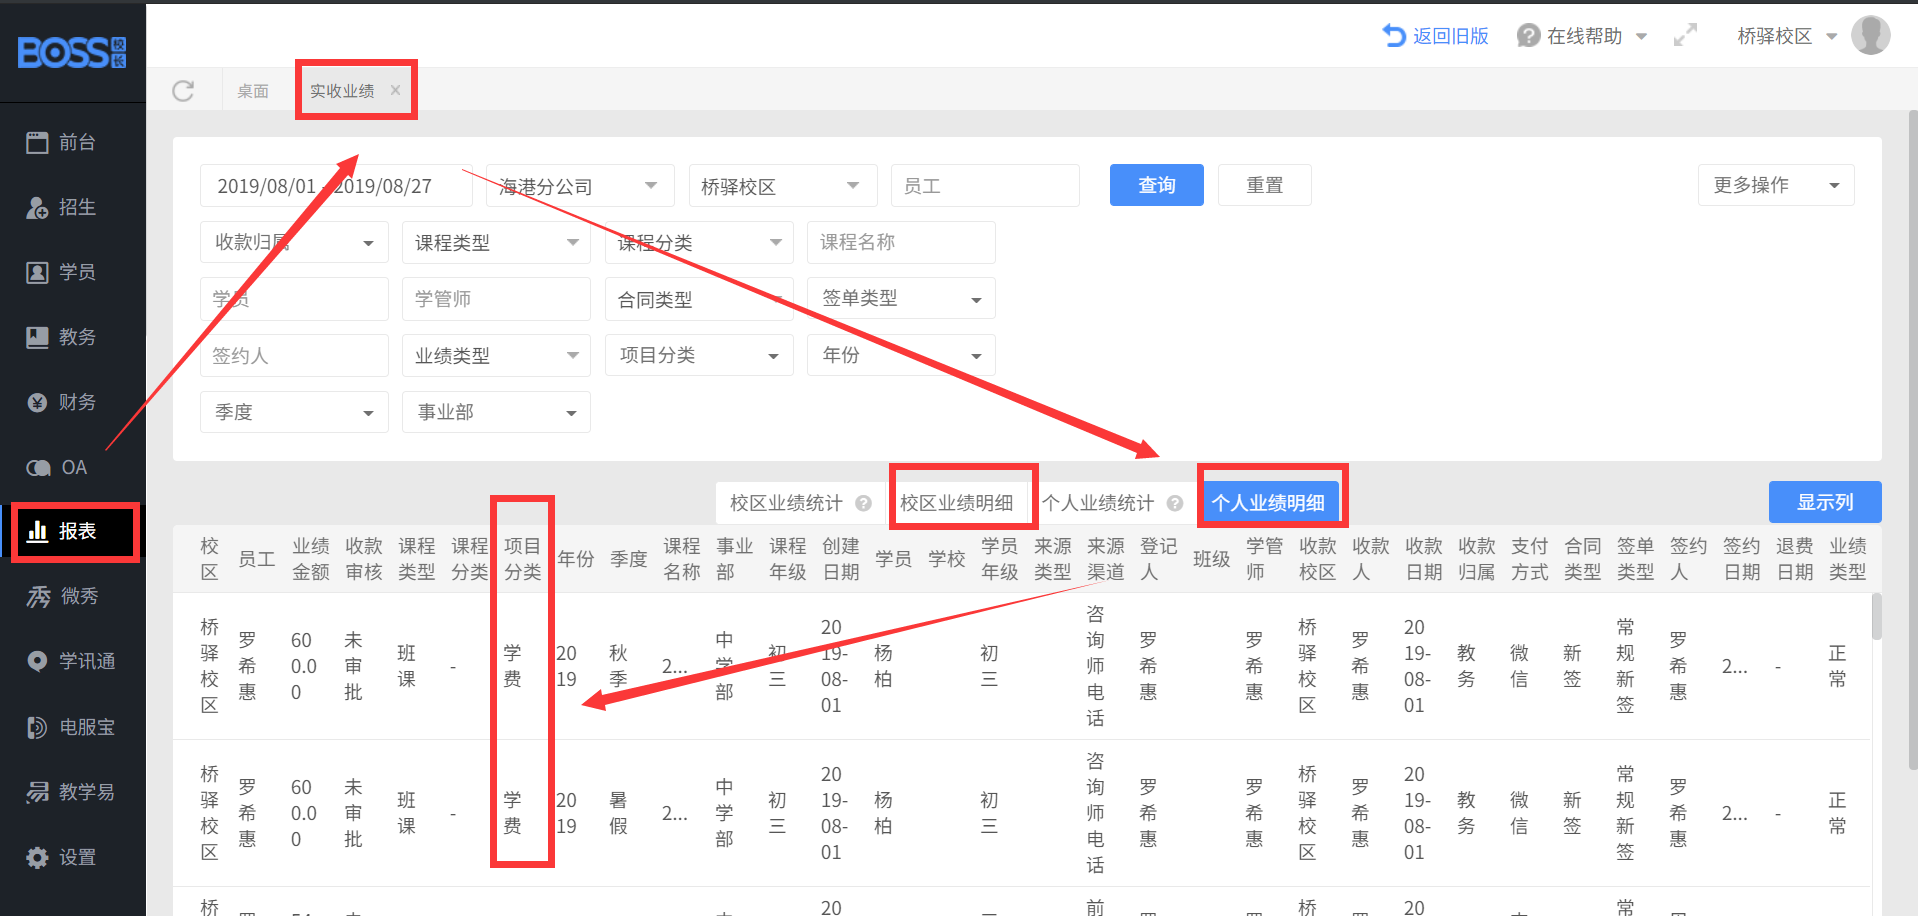The height and width of the screenshot is (916, 1918).
Task: Expand the 签单类型 filter dropdown
Action: click(x=901, y=299)
